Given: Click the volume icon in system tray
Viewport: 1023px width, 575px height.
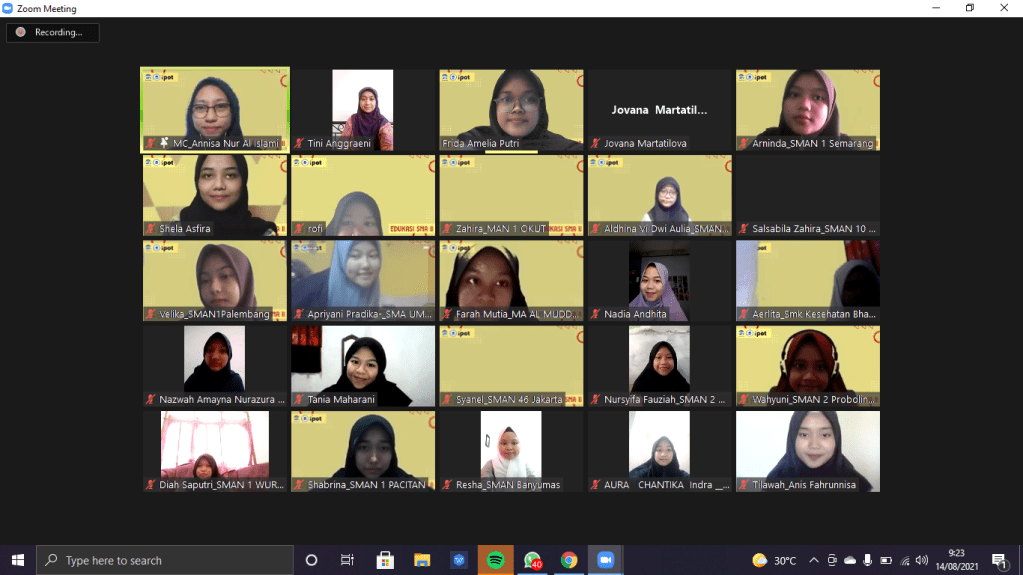Looking at the screenshot, I should pos(921,560).
